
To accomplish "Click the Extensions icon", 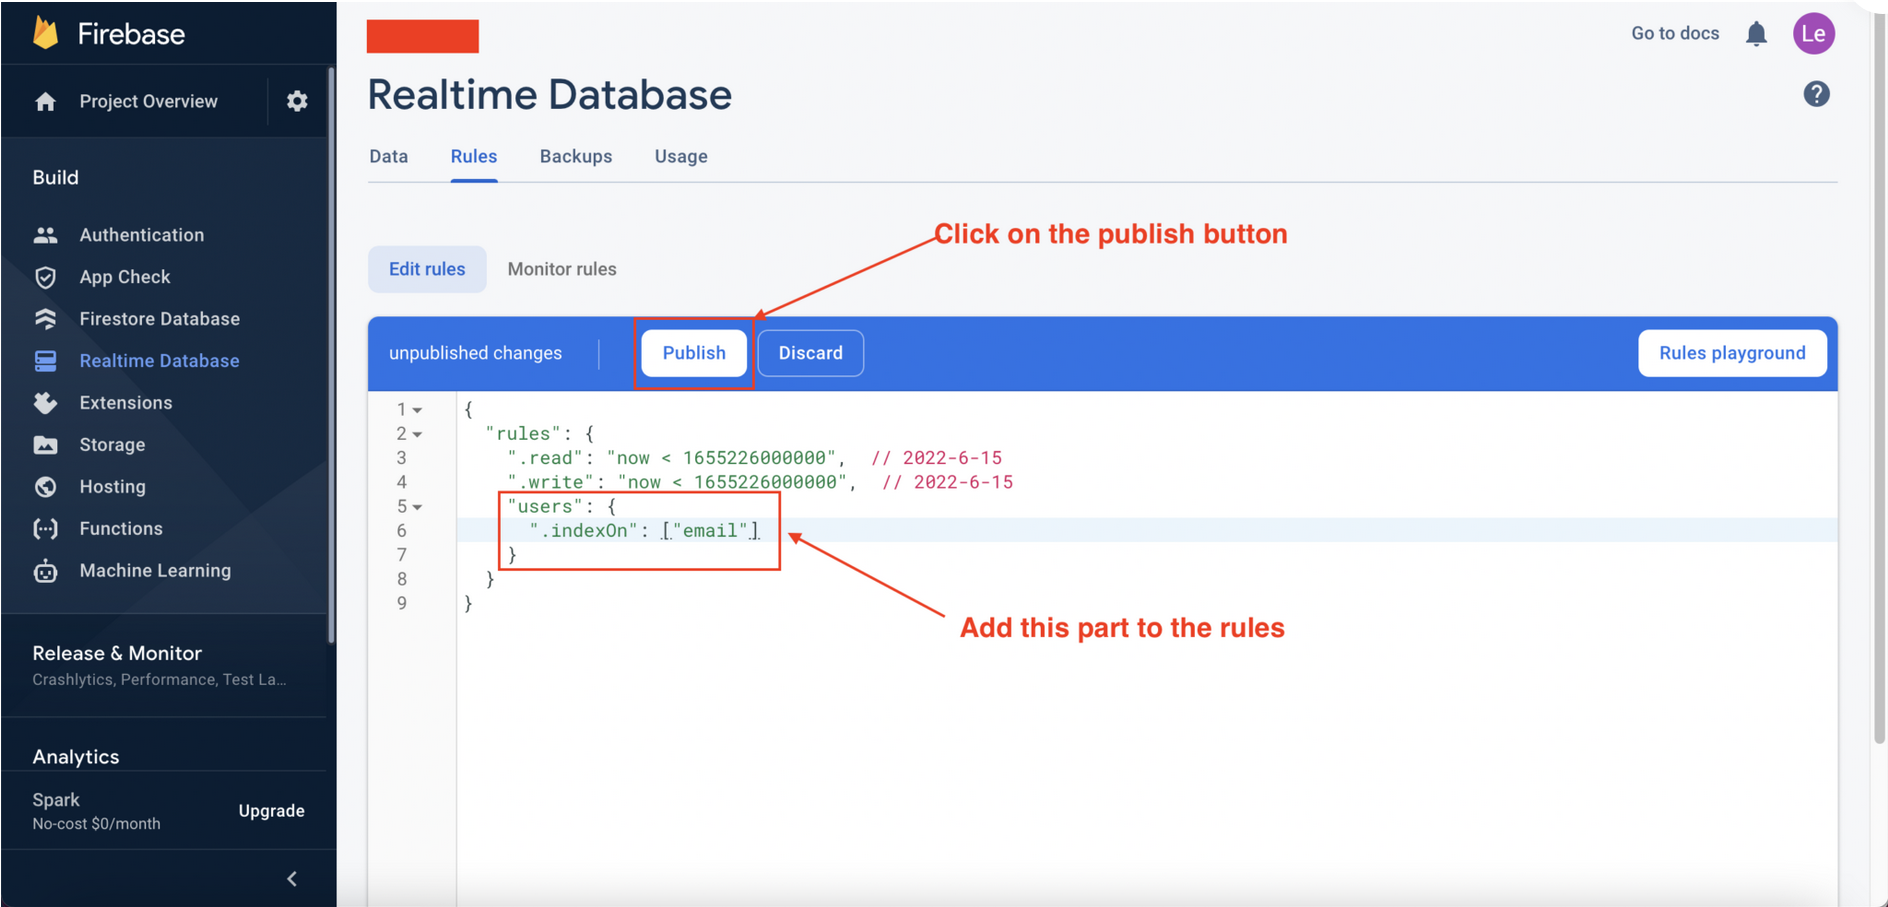I will (45, 403).
